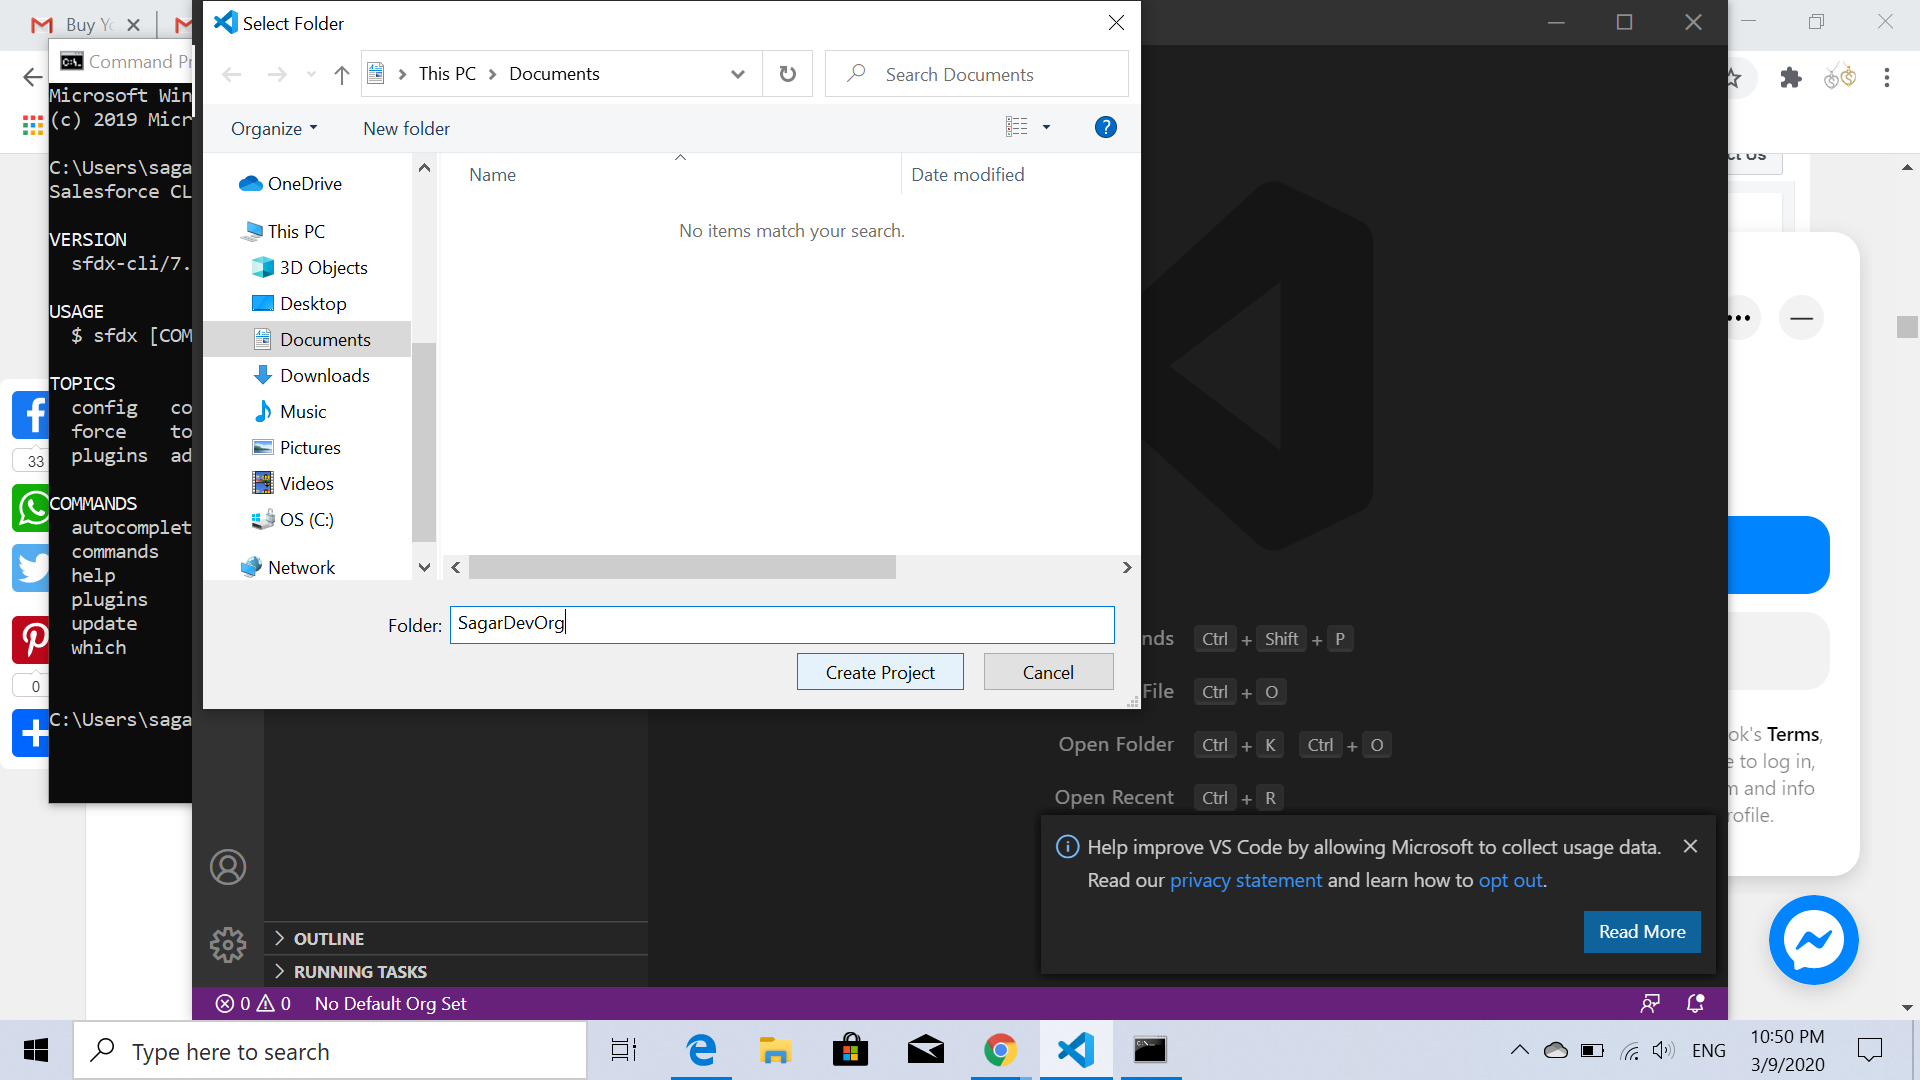Open Chrome three-dot menu
Image resolution: width=1920 pixels, height=1080 pixels.
pyautogui.click(x=1887, y=77)
